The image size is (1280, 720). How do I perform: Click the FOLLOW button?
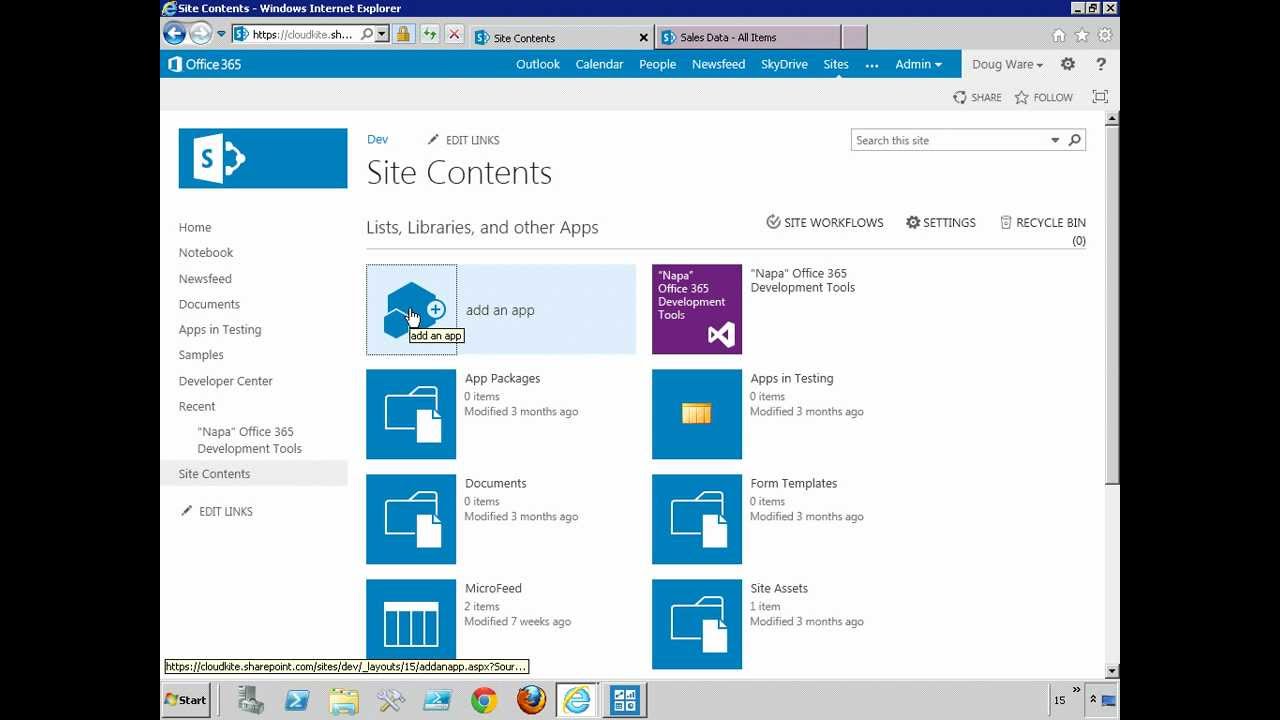coord(1043,97)
